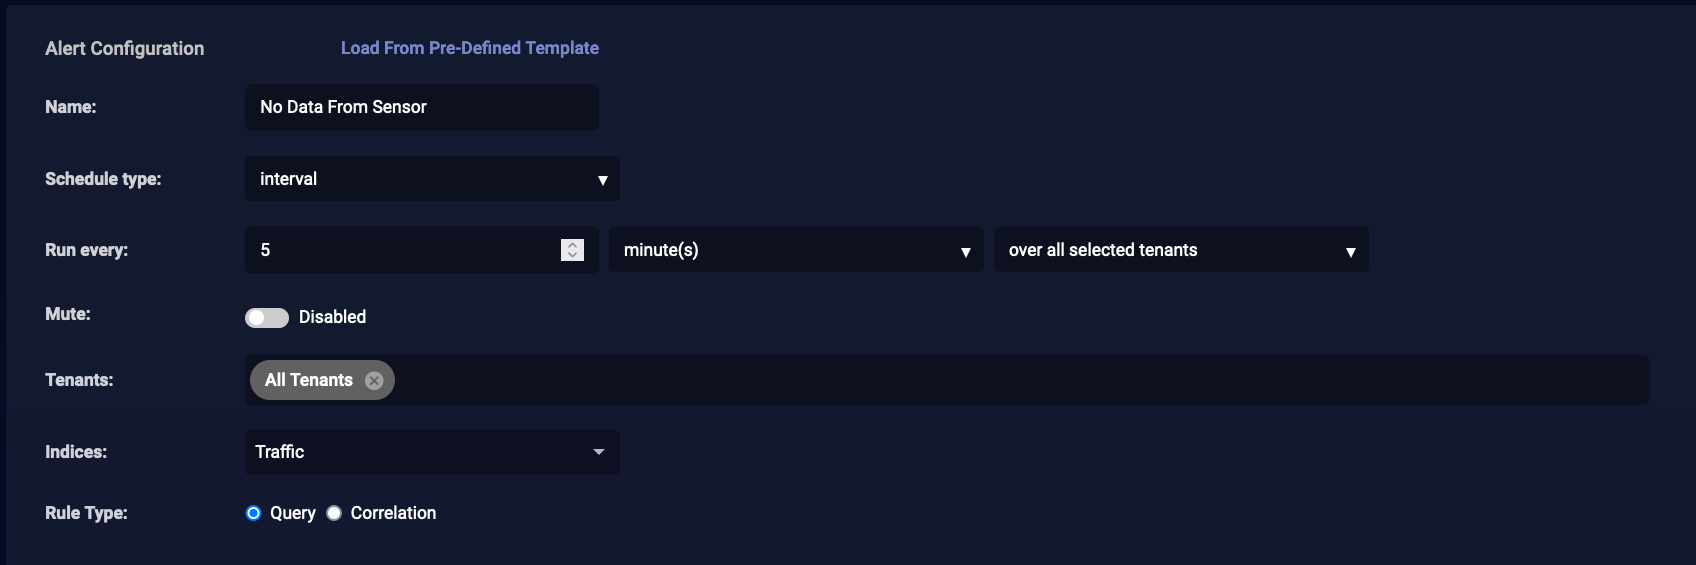
Task: Click the Alert Configuration heading
Action: pos(125,48)
